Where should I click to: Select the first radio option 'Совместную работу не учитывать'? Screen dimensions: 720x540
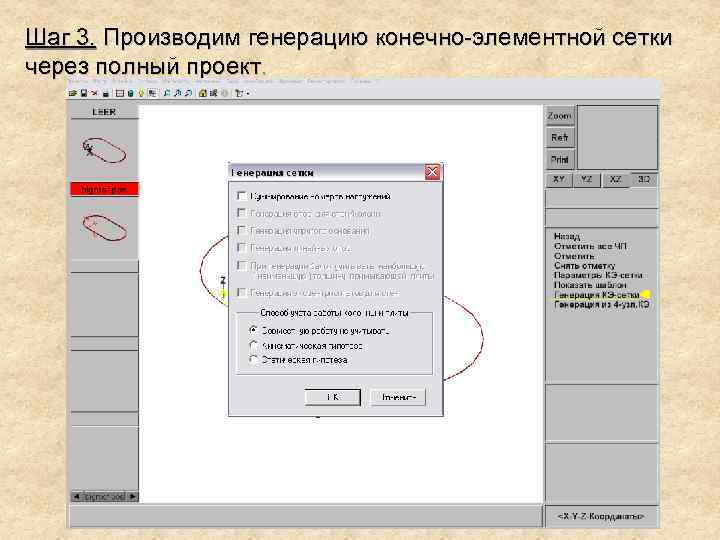click(253, 330)
